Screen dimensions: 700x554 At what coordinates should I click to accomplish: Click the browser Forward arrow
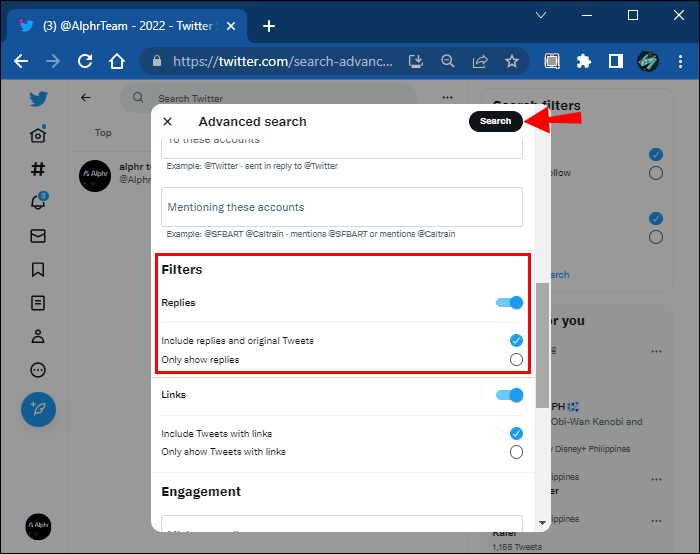pyautogui.click(x=53, y=61)
